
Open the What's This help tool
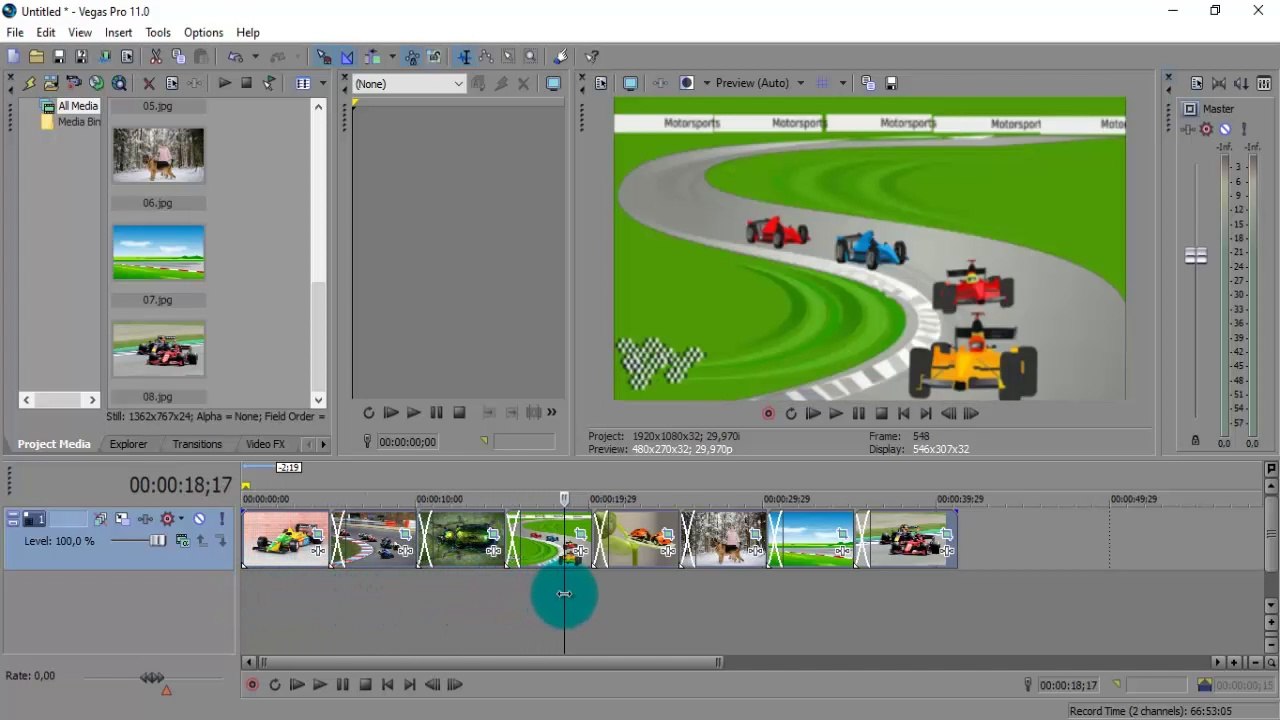point(591,57)
